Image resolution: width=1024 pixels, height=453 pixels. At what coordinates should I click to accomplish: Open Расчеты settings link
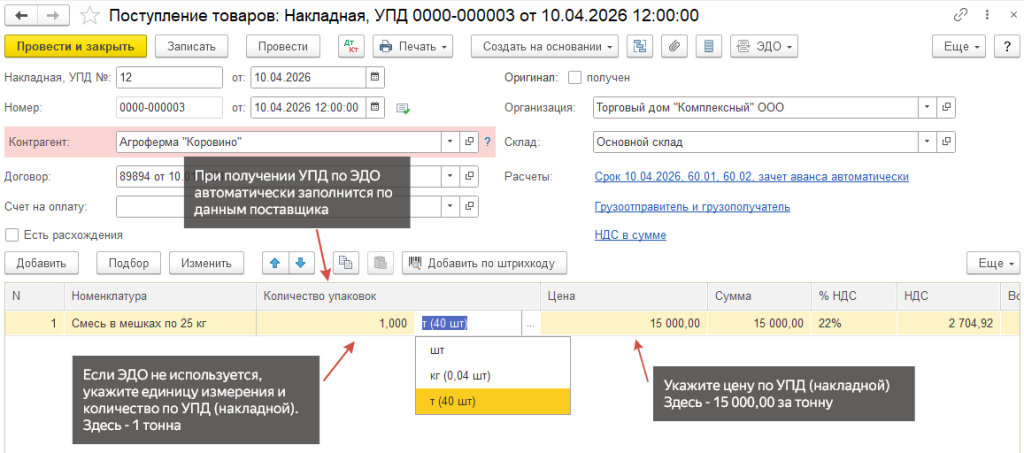pyautogui.click(x=752, y=177)
